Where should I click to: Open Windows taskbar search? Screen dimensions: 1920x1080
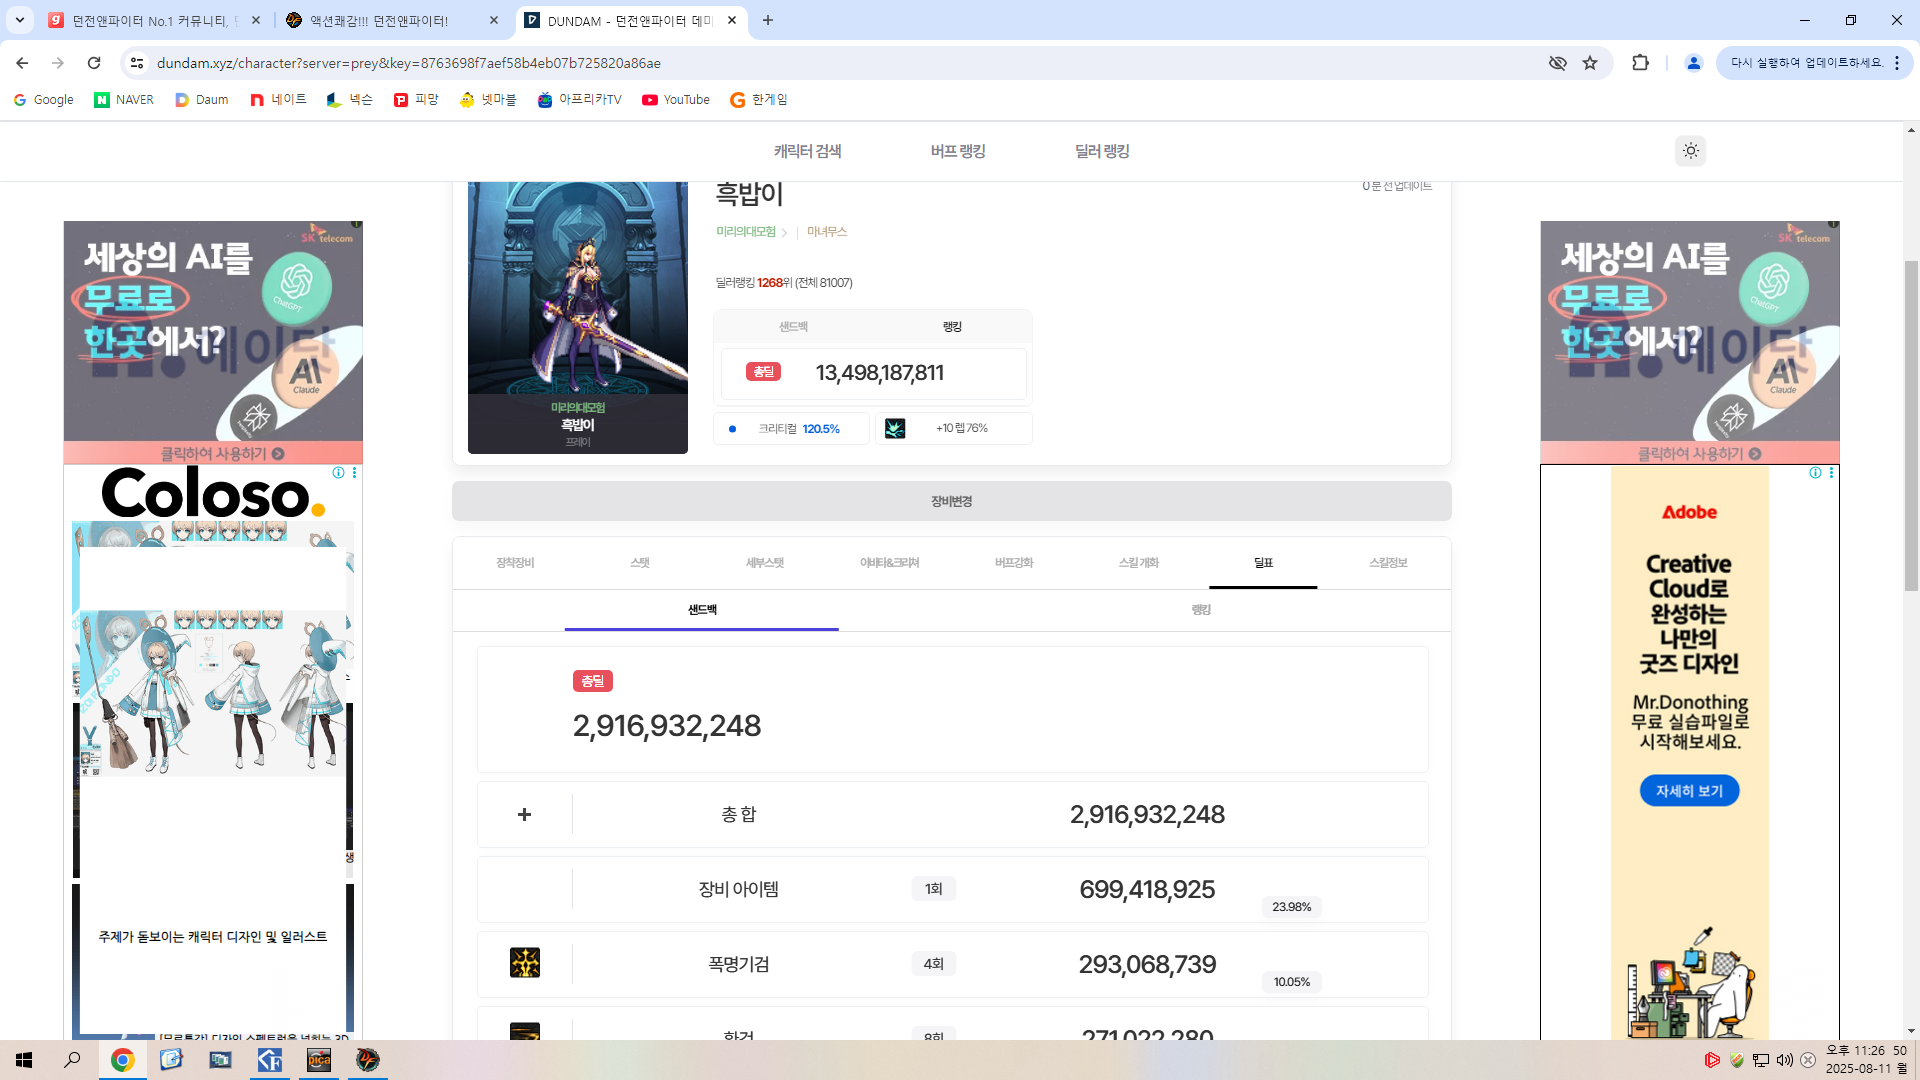coord(73,1060)
